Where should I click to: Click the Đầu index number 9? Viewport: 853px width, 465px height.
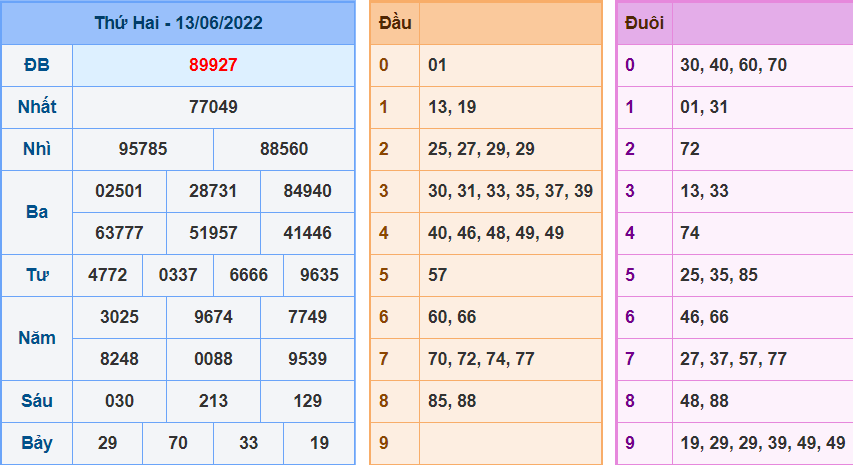[x=384, y=443]
